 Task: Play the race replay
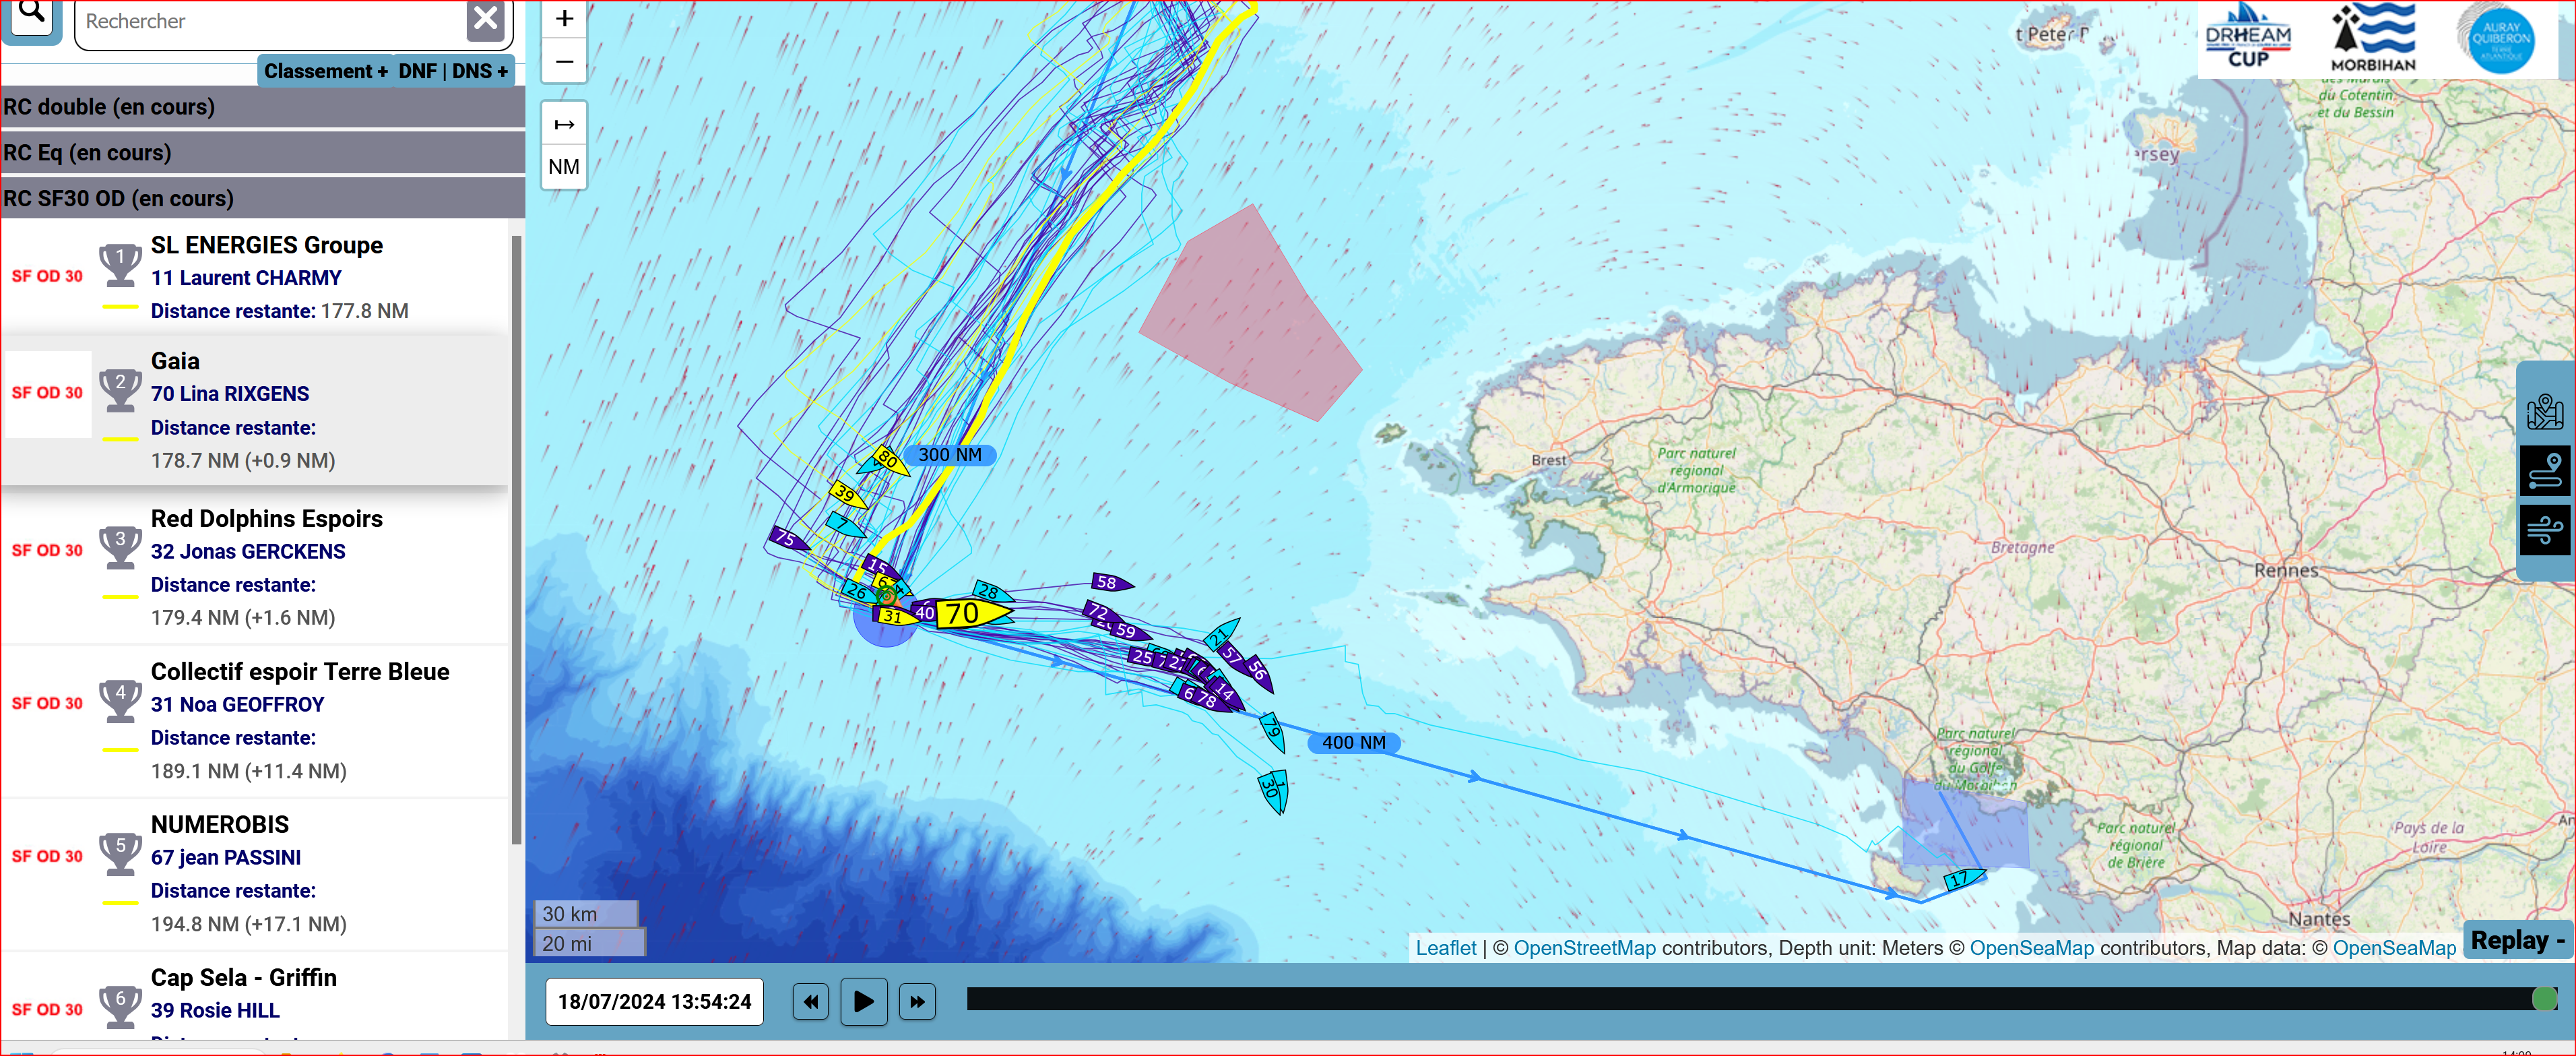point(864,1001)
